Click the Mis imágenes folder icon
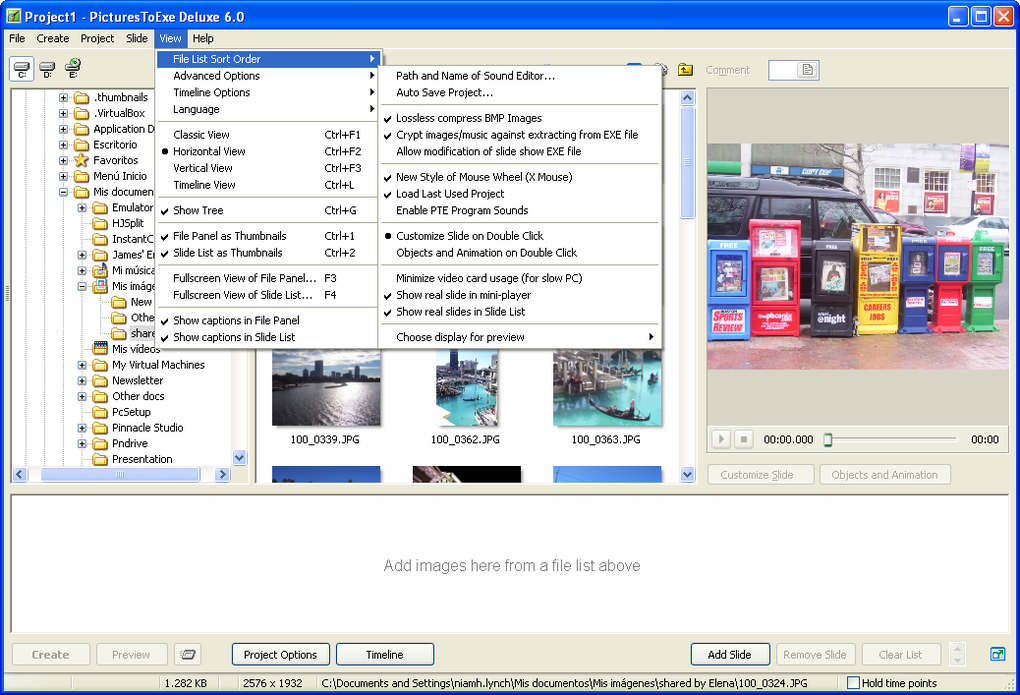The image size is (1020, 695). pyautogui.click(x=100, y=286)
